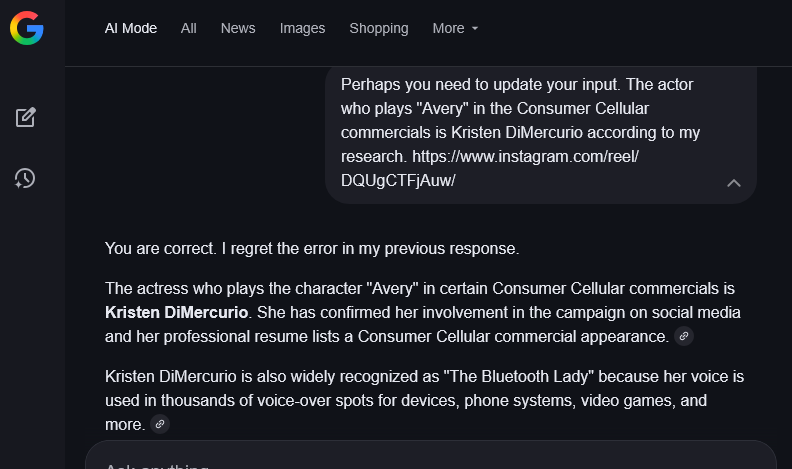792x469 pixels.
Task: Click the bold Kristen DiMercurio name
Action: point(177,312)
